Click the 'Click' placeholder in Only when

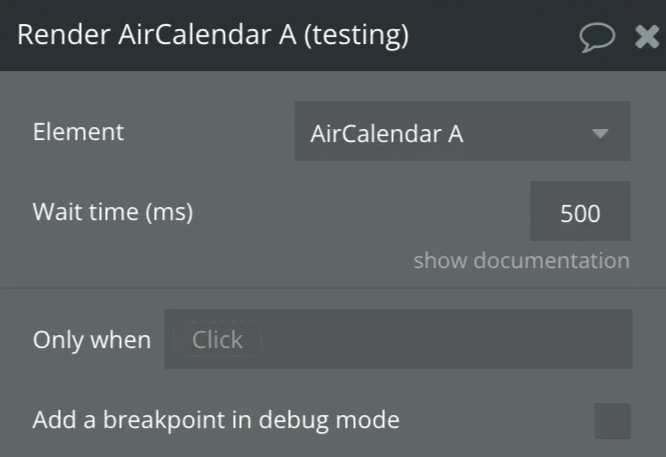coord(217,340)
